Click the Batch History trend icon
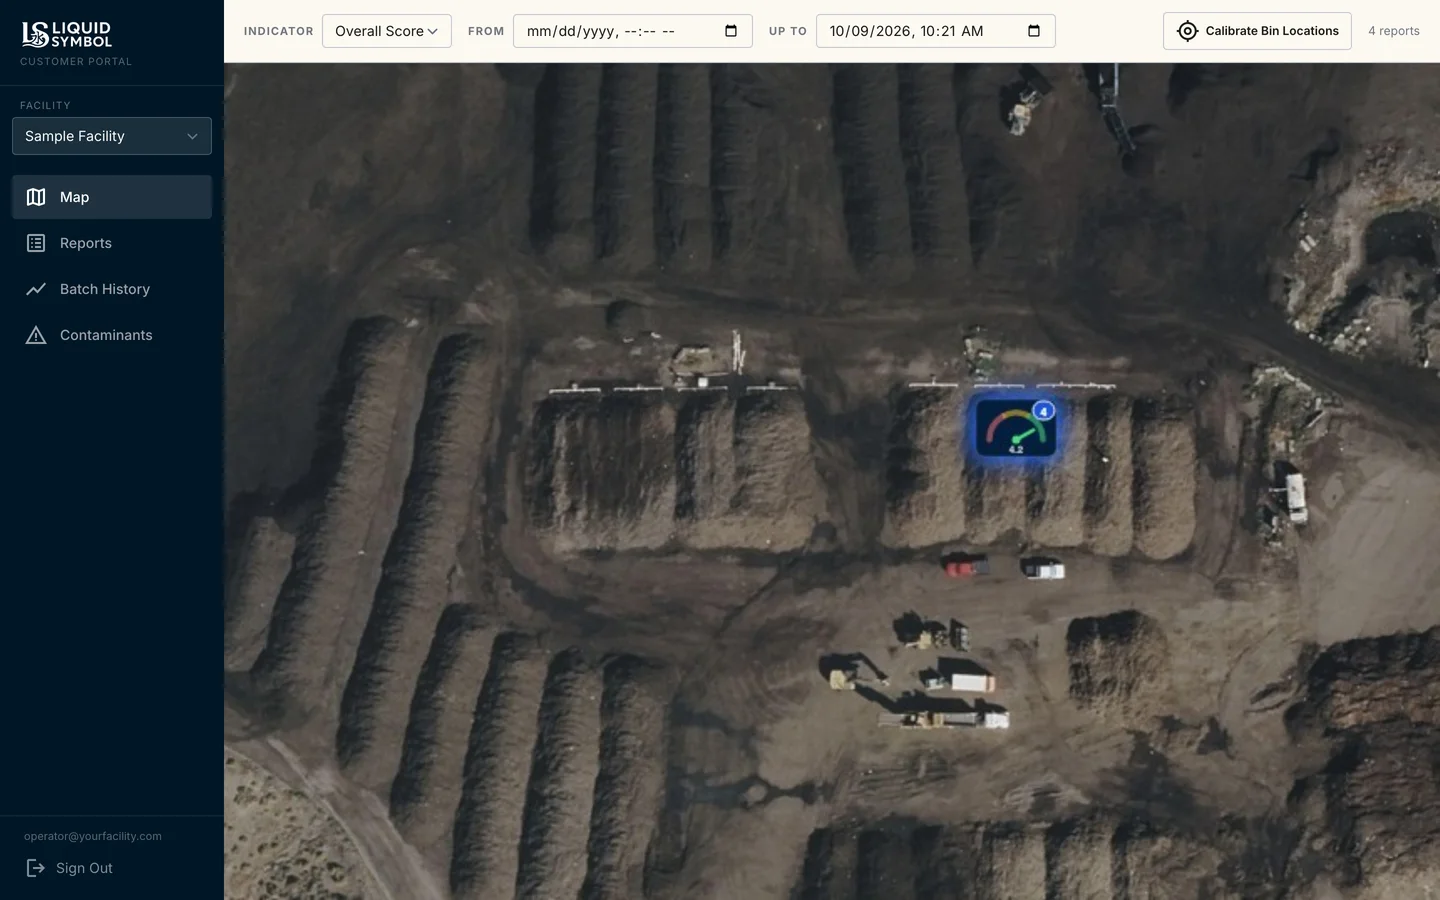Viewport: 1440px width, 900px height. tap(36, 289)
